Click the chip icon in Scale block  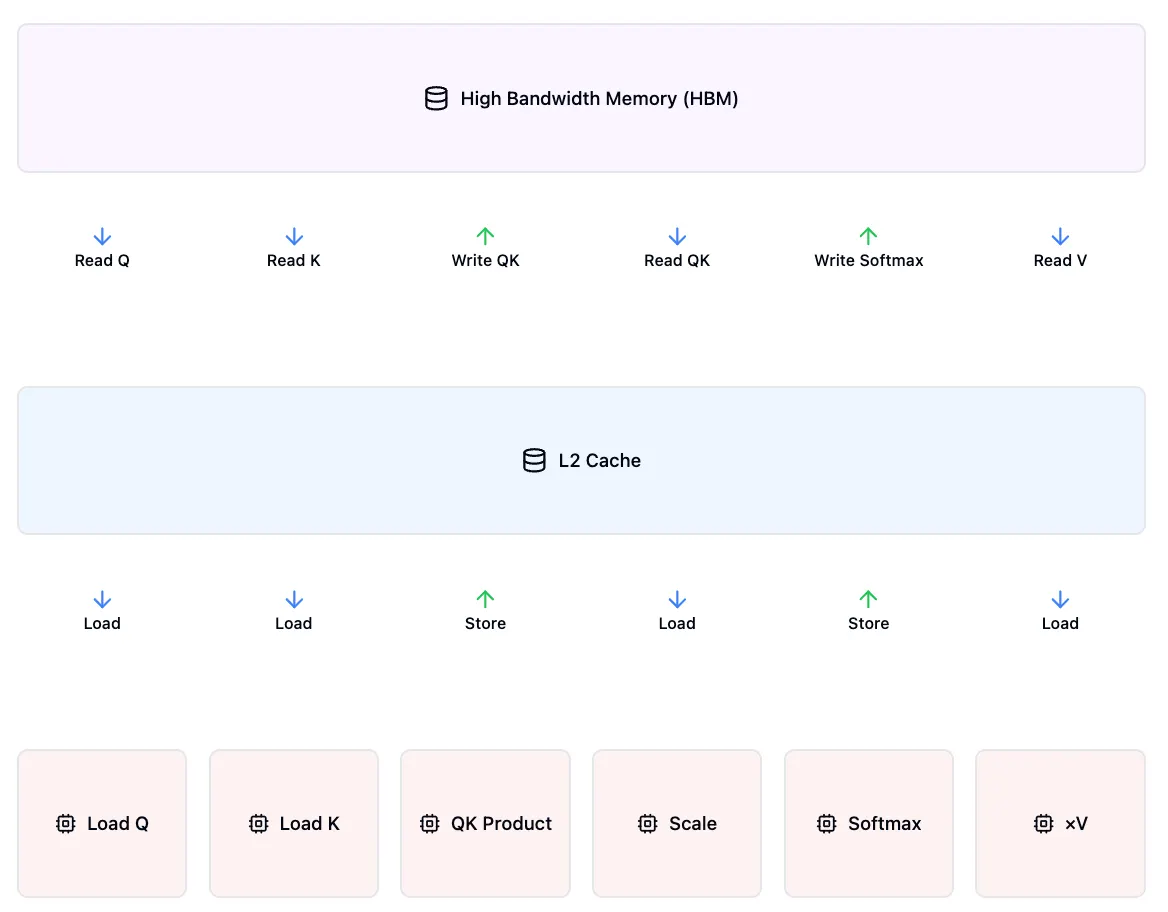point(648,824)
